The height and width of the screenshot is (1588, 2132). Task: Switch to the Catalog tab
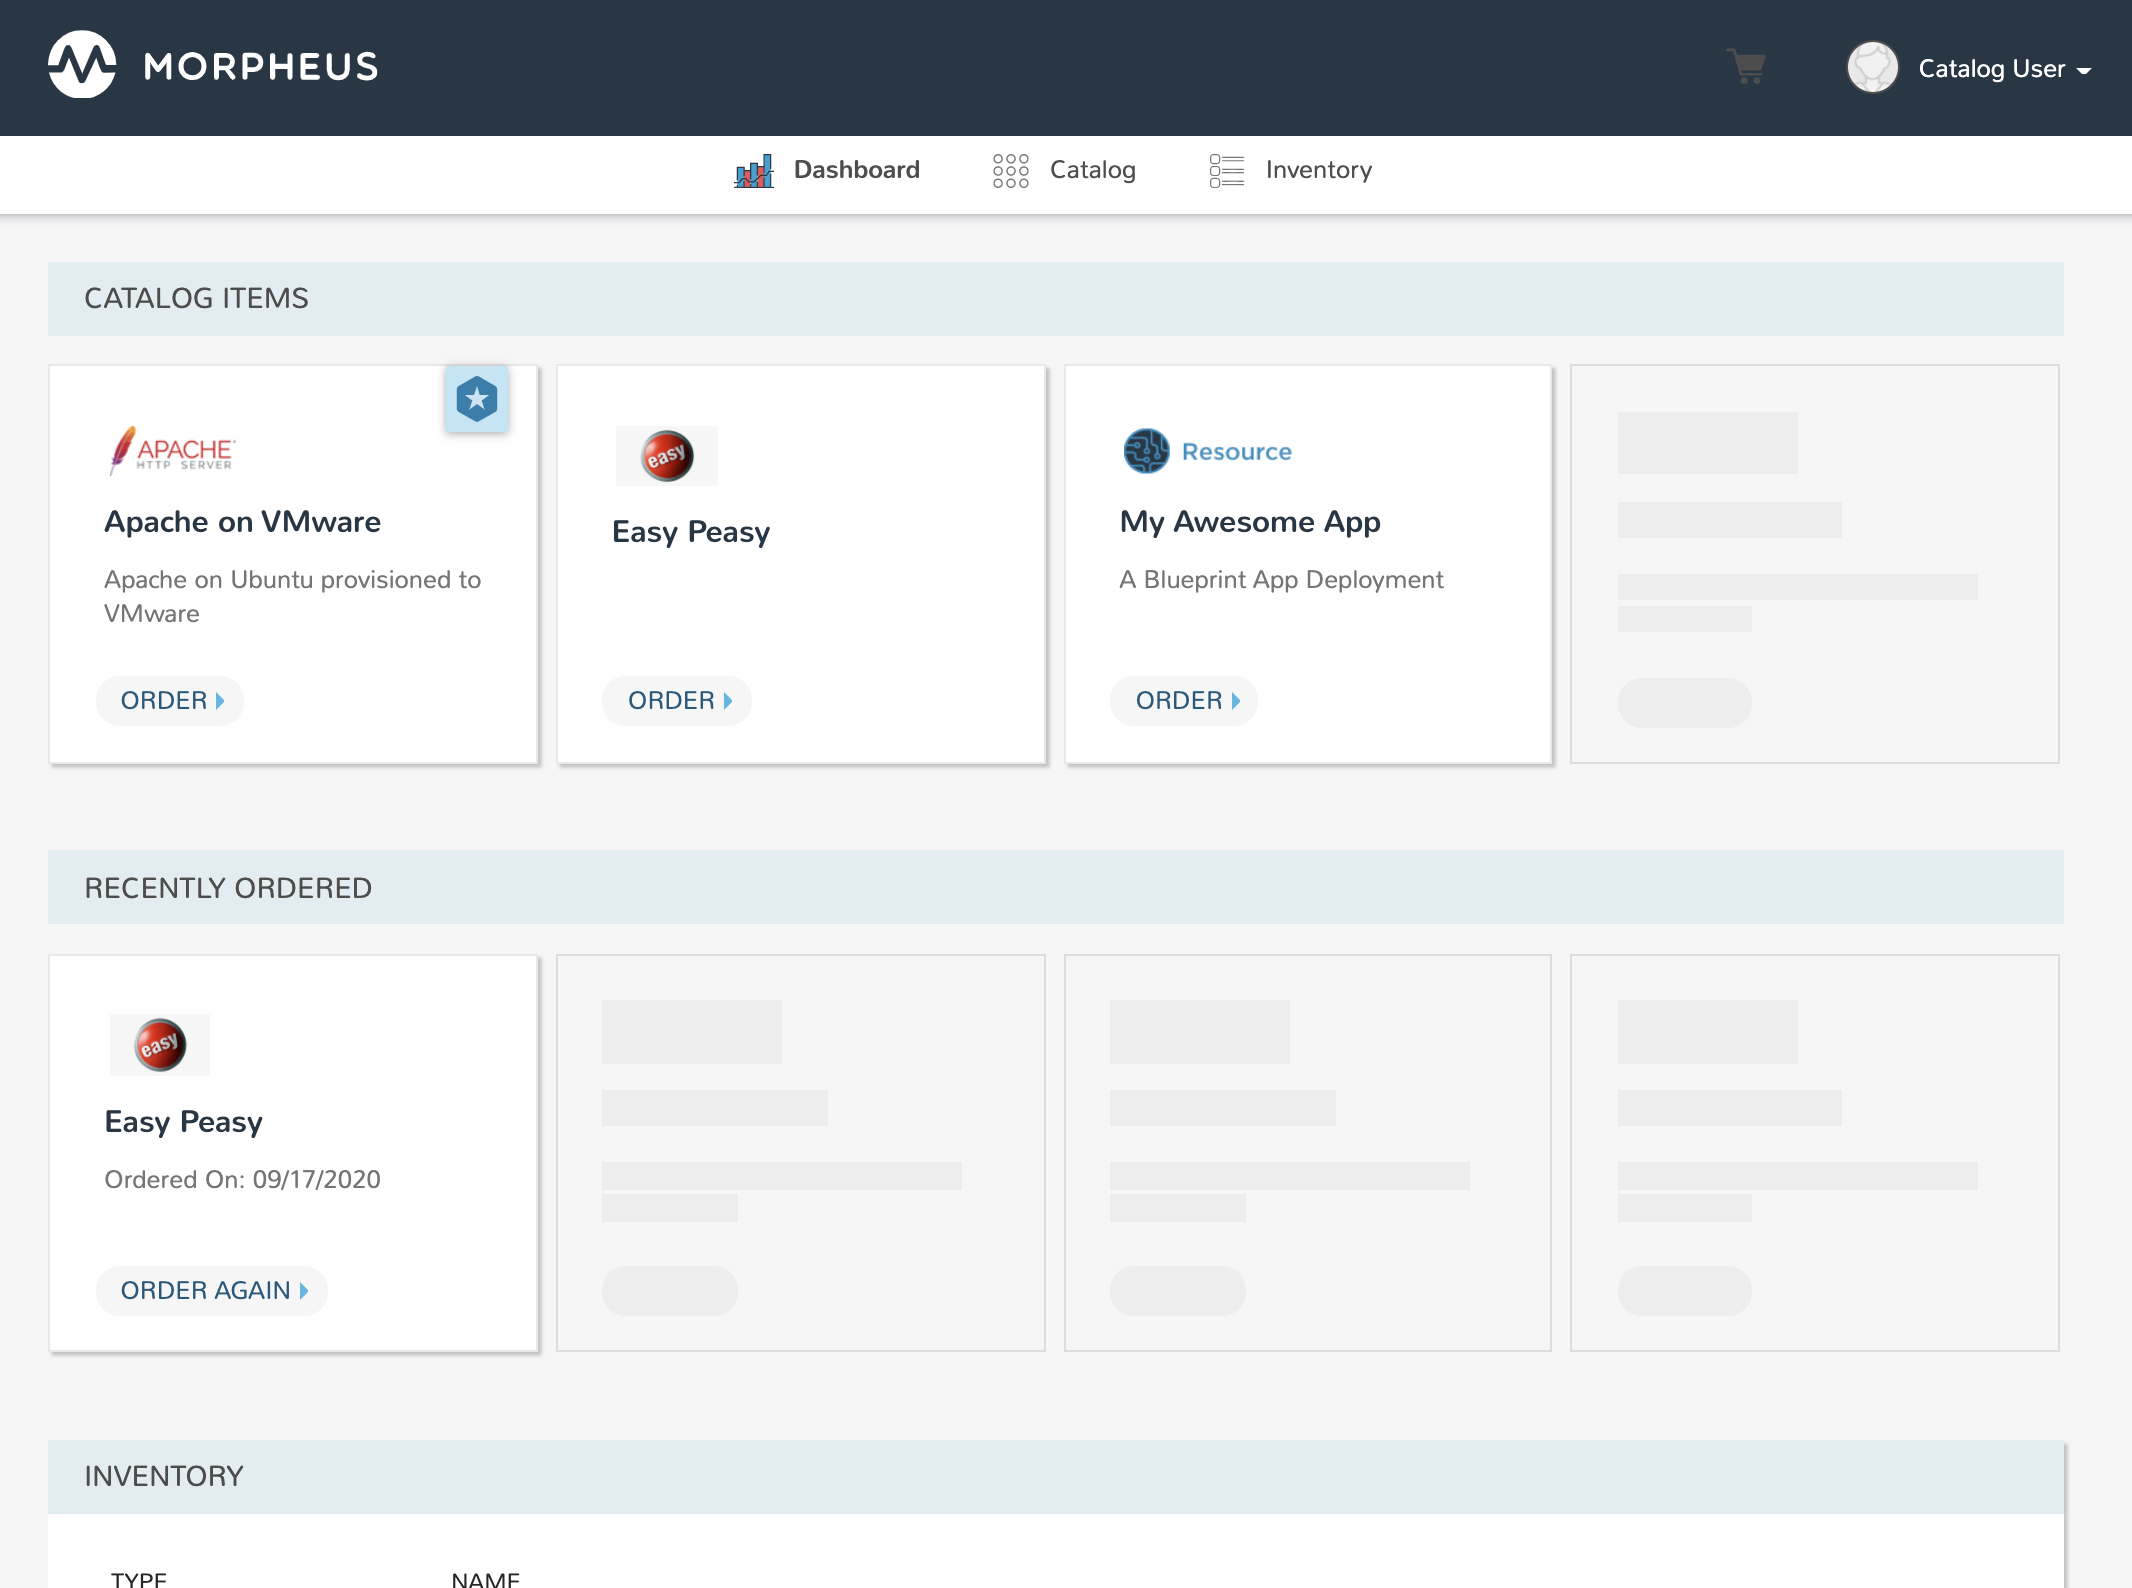point(1092,170)
